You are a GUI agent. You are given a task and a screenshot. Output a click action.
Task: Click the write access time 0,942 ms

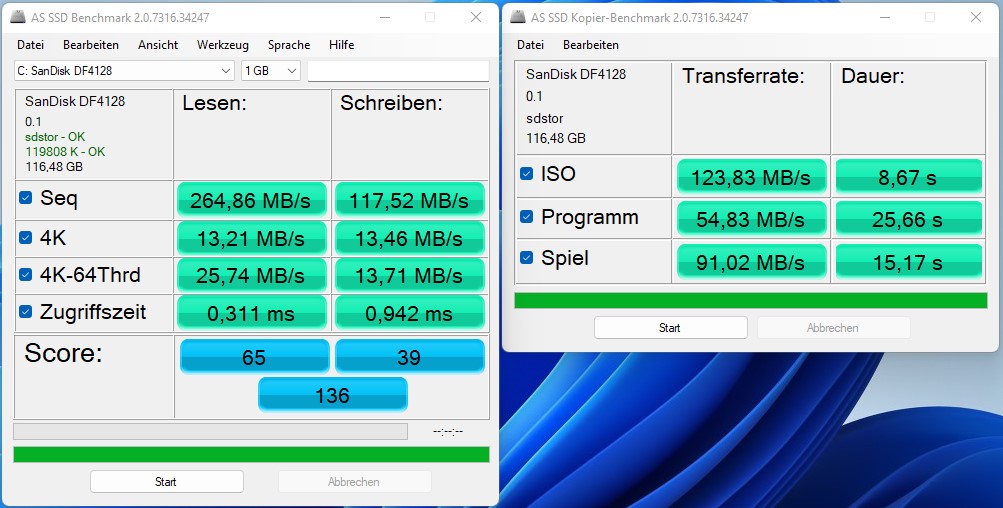(409, 313)
